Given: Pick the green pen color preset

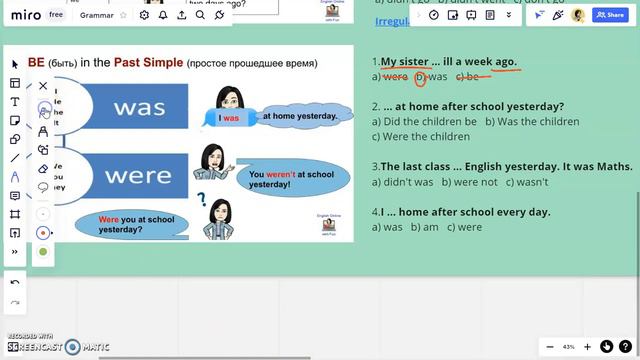Looking at the screenshot, I should coord(43,252).
